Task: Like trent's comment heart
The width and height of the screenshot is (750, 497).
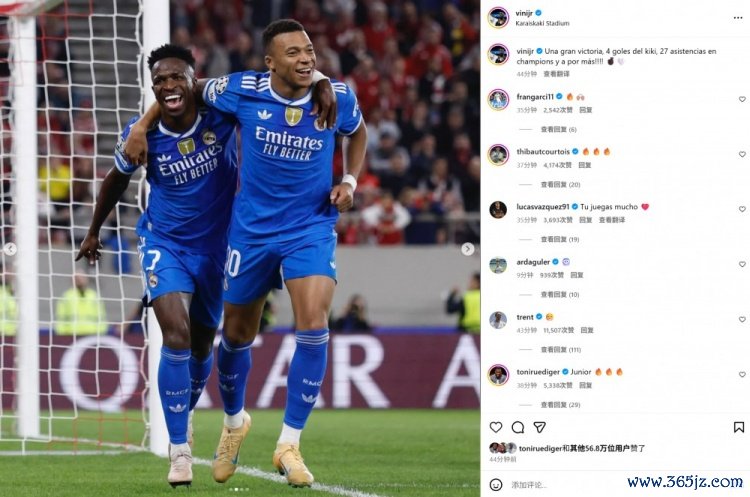Action: click(742, 319)
